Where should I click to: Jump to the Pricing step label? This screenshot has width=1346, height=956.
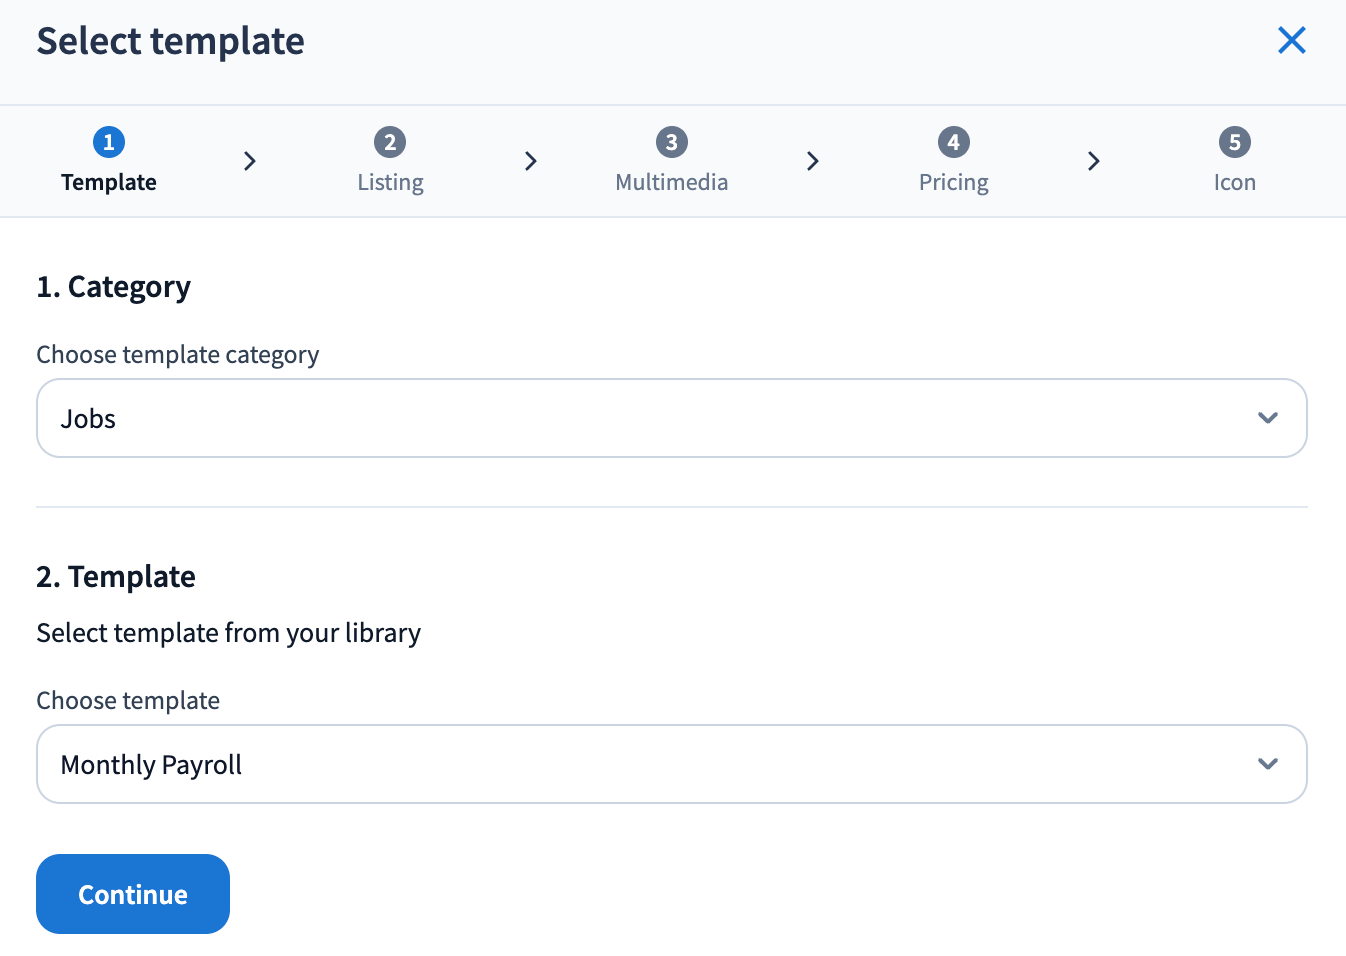[x=953, y=183]
